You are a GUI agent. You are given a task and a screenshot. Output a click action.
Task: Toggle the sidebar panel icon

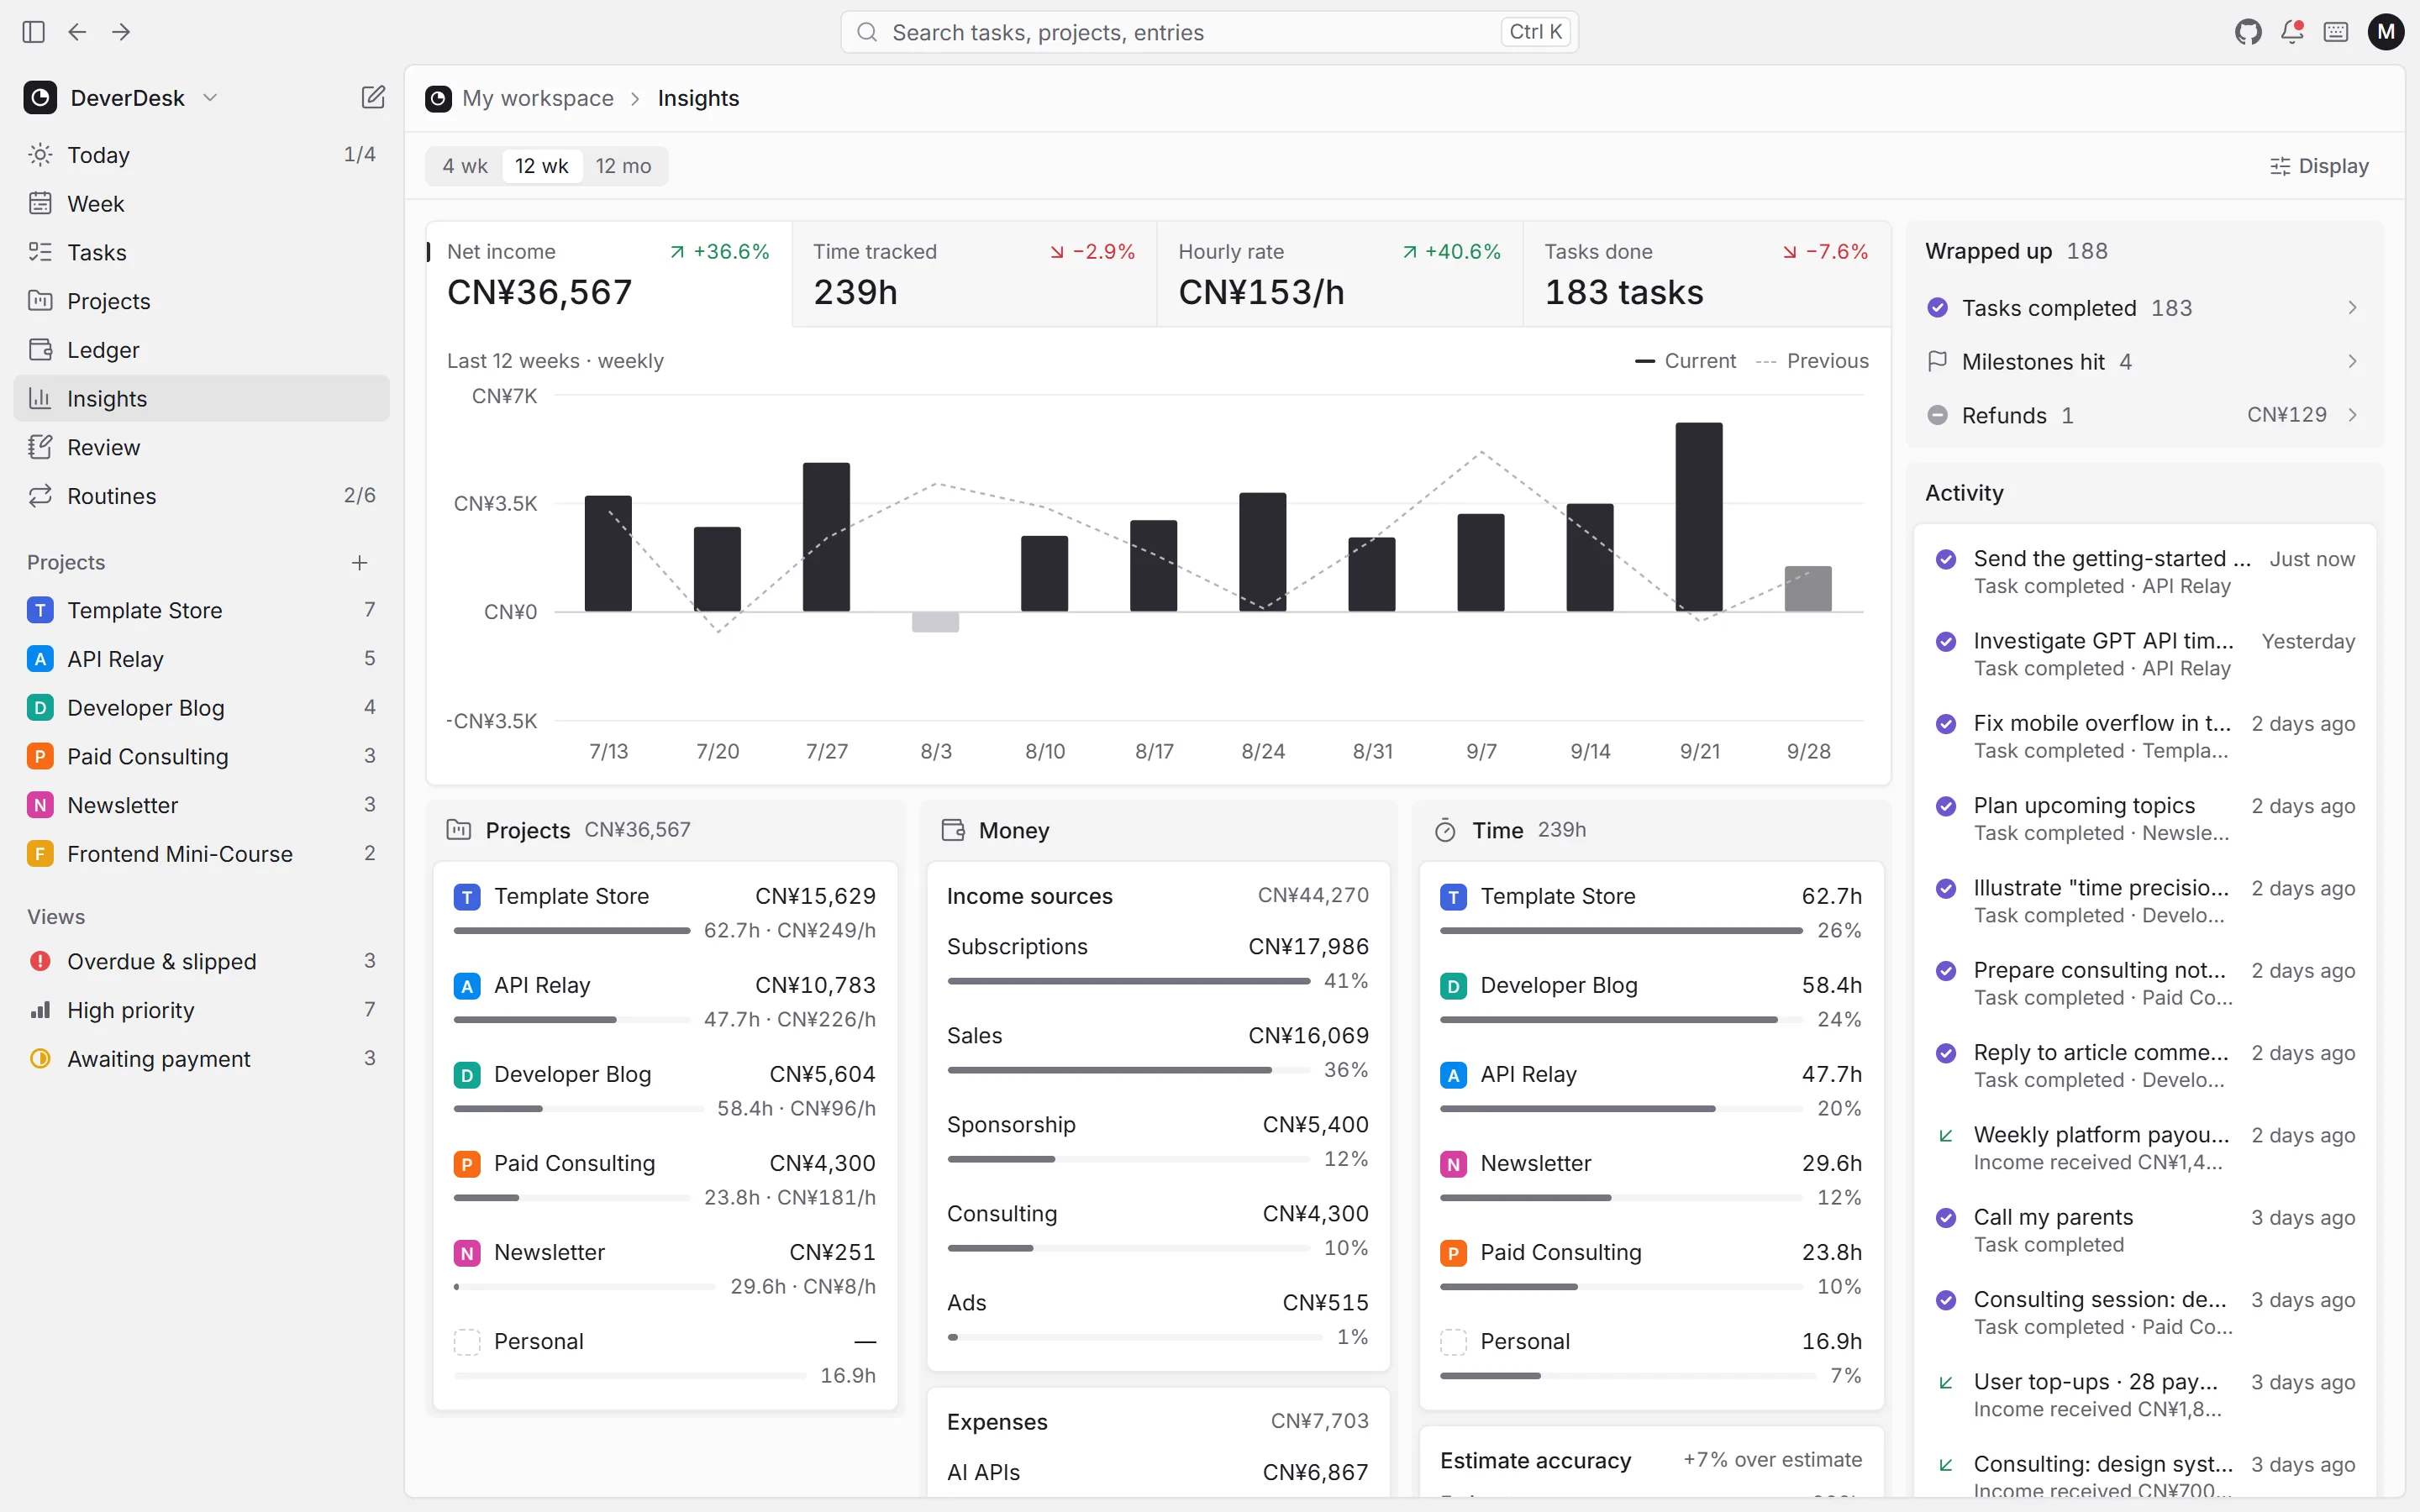coord(33,32)
